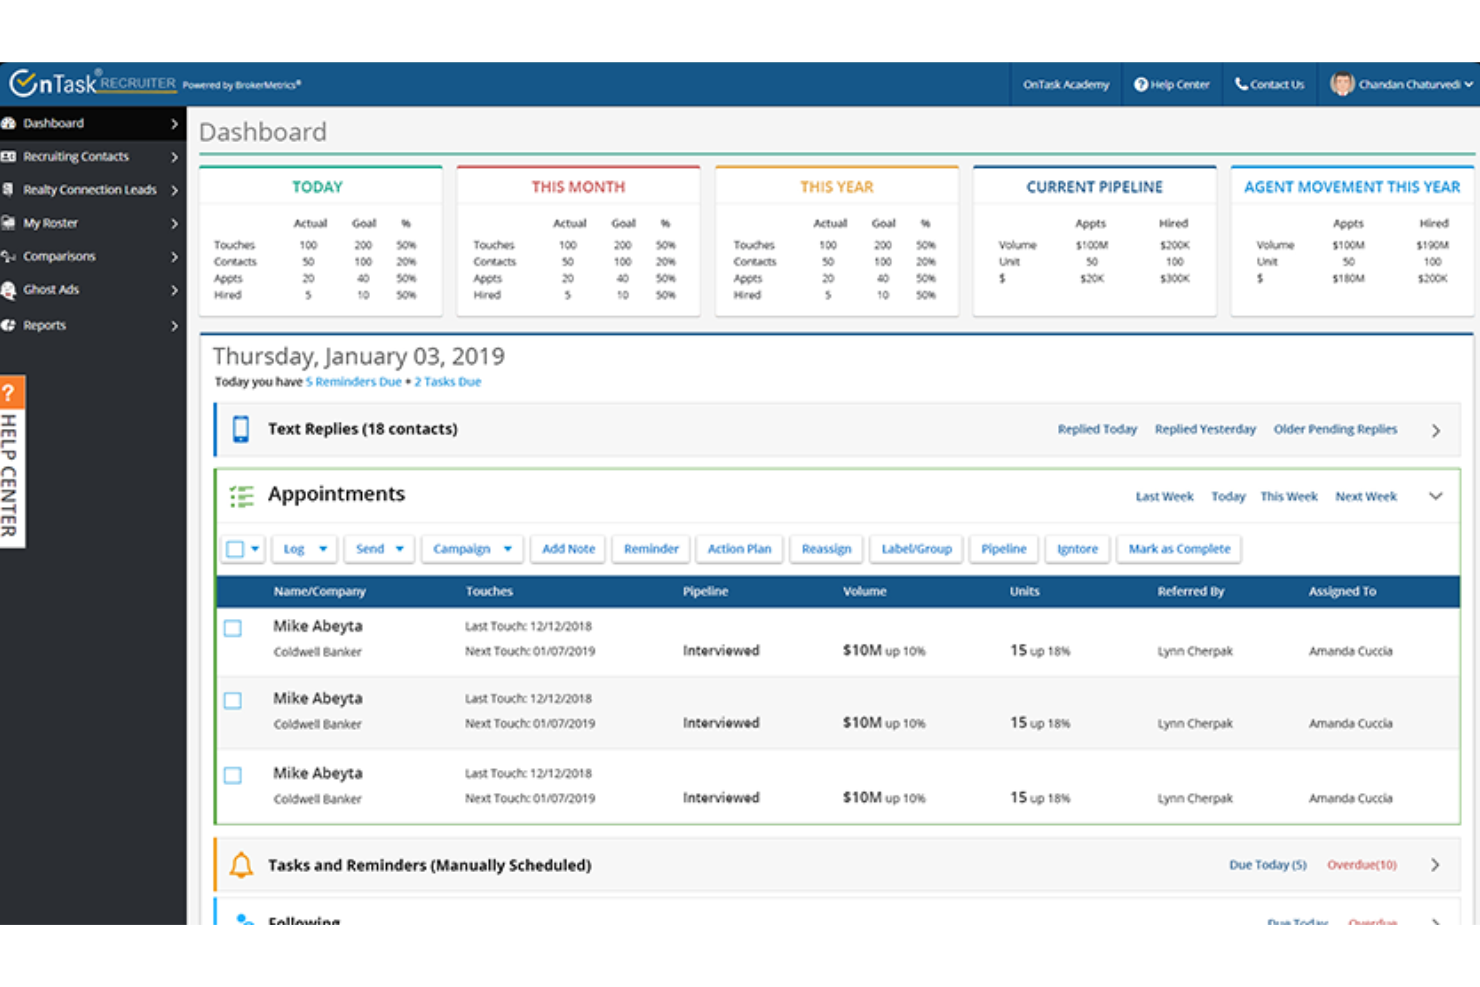1480x987 pixels.
Task: Open OnTask Academy link in header
Action: click(1066, 85)
